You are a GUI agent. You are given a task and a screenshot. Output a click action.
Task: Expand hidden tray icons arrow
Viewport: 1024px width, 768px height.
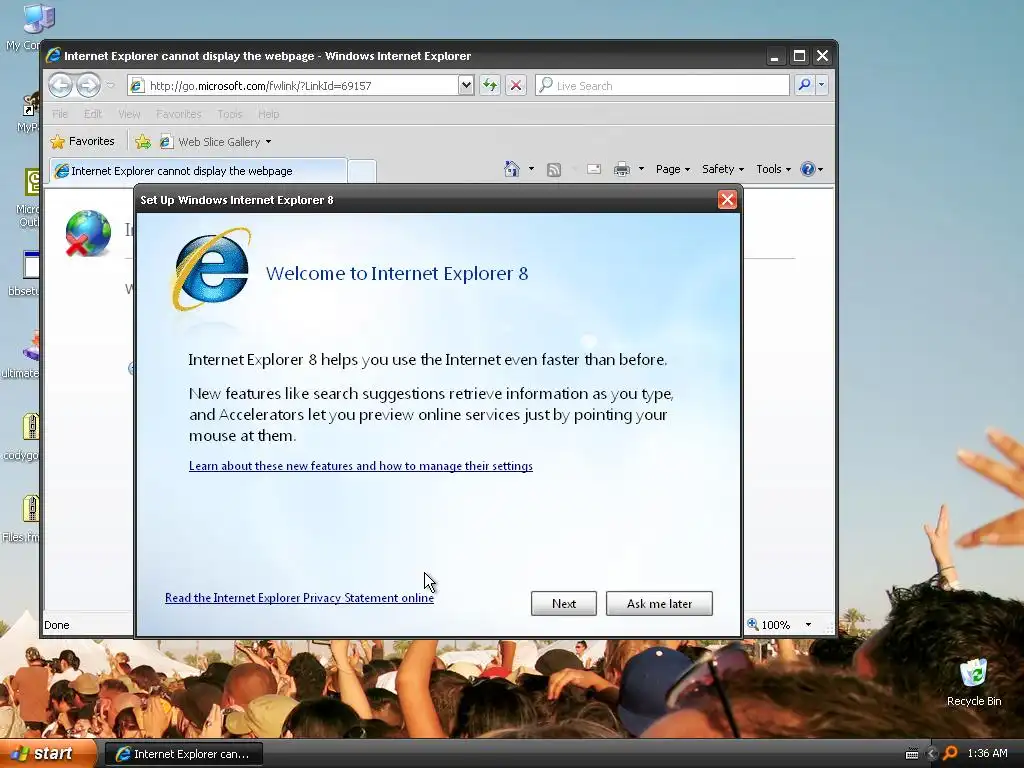(x=931, y=754)
